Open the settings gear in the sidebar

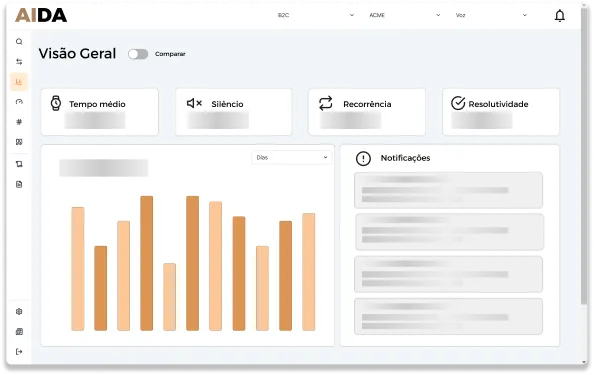[19, 312]
